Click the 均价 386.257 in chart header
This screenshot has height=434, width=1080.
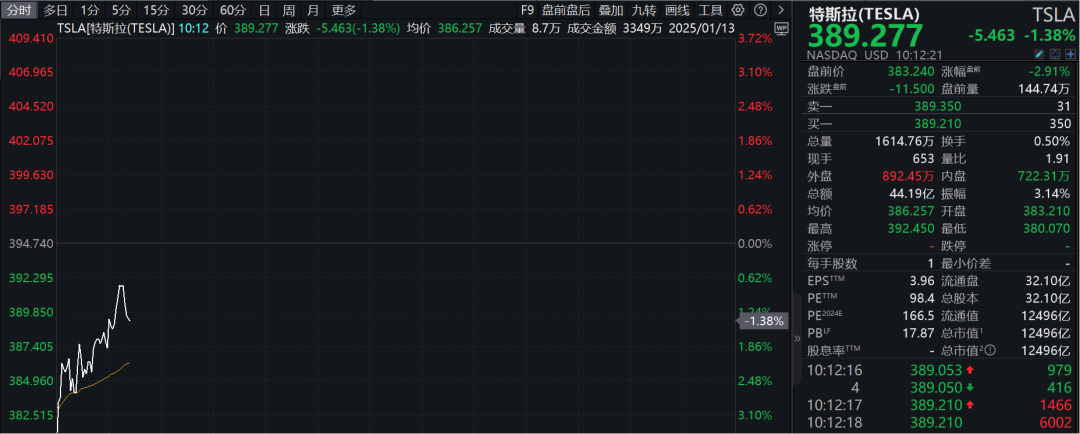(444, 28)
